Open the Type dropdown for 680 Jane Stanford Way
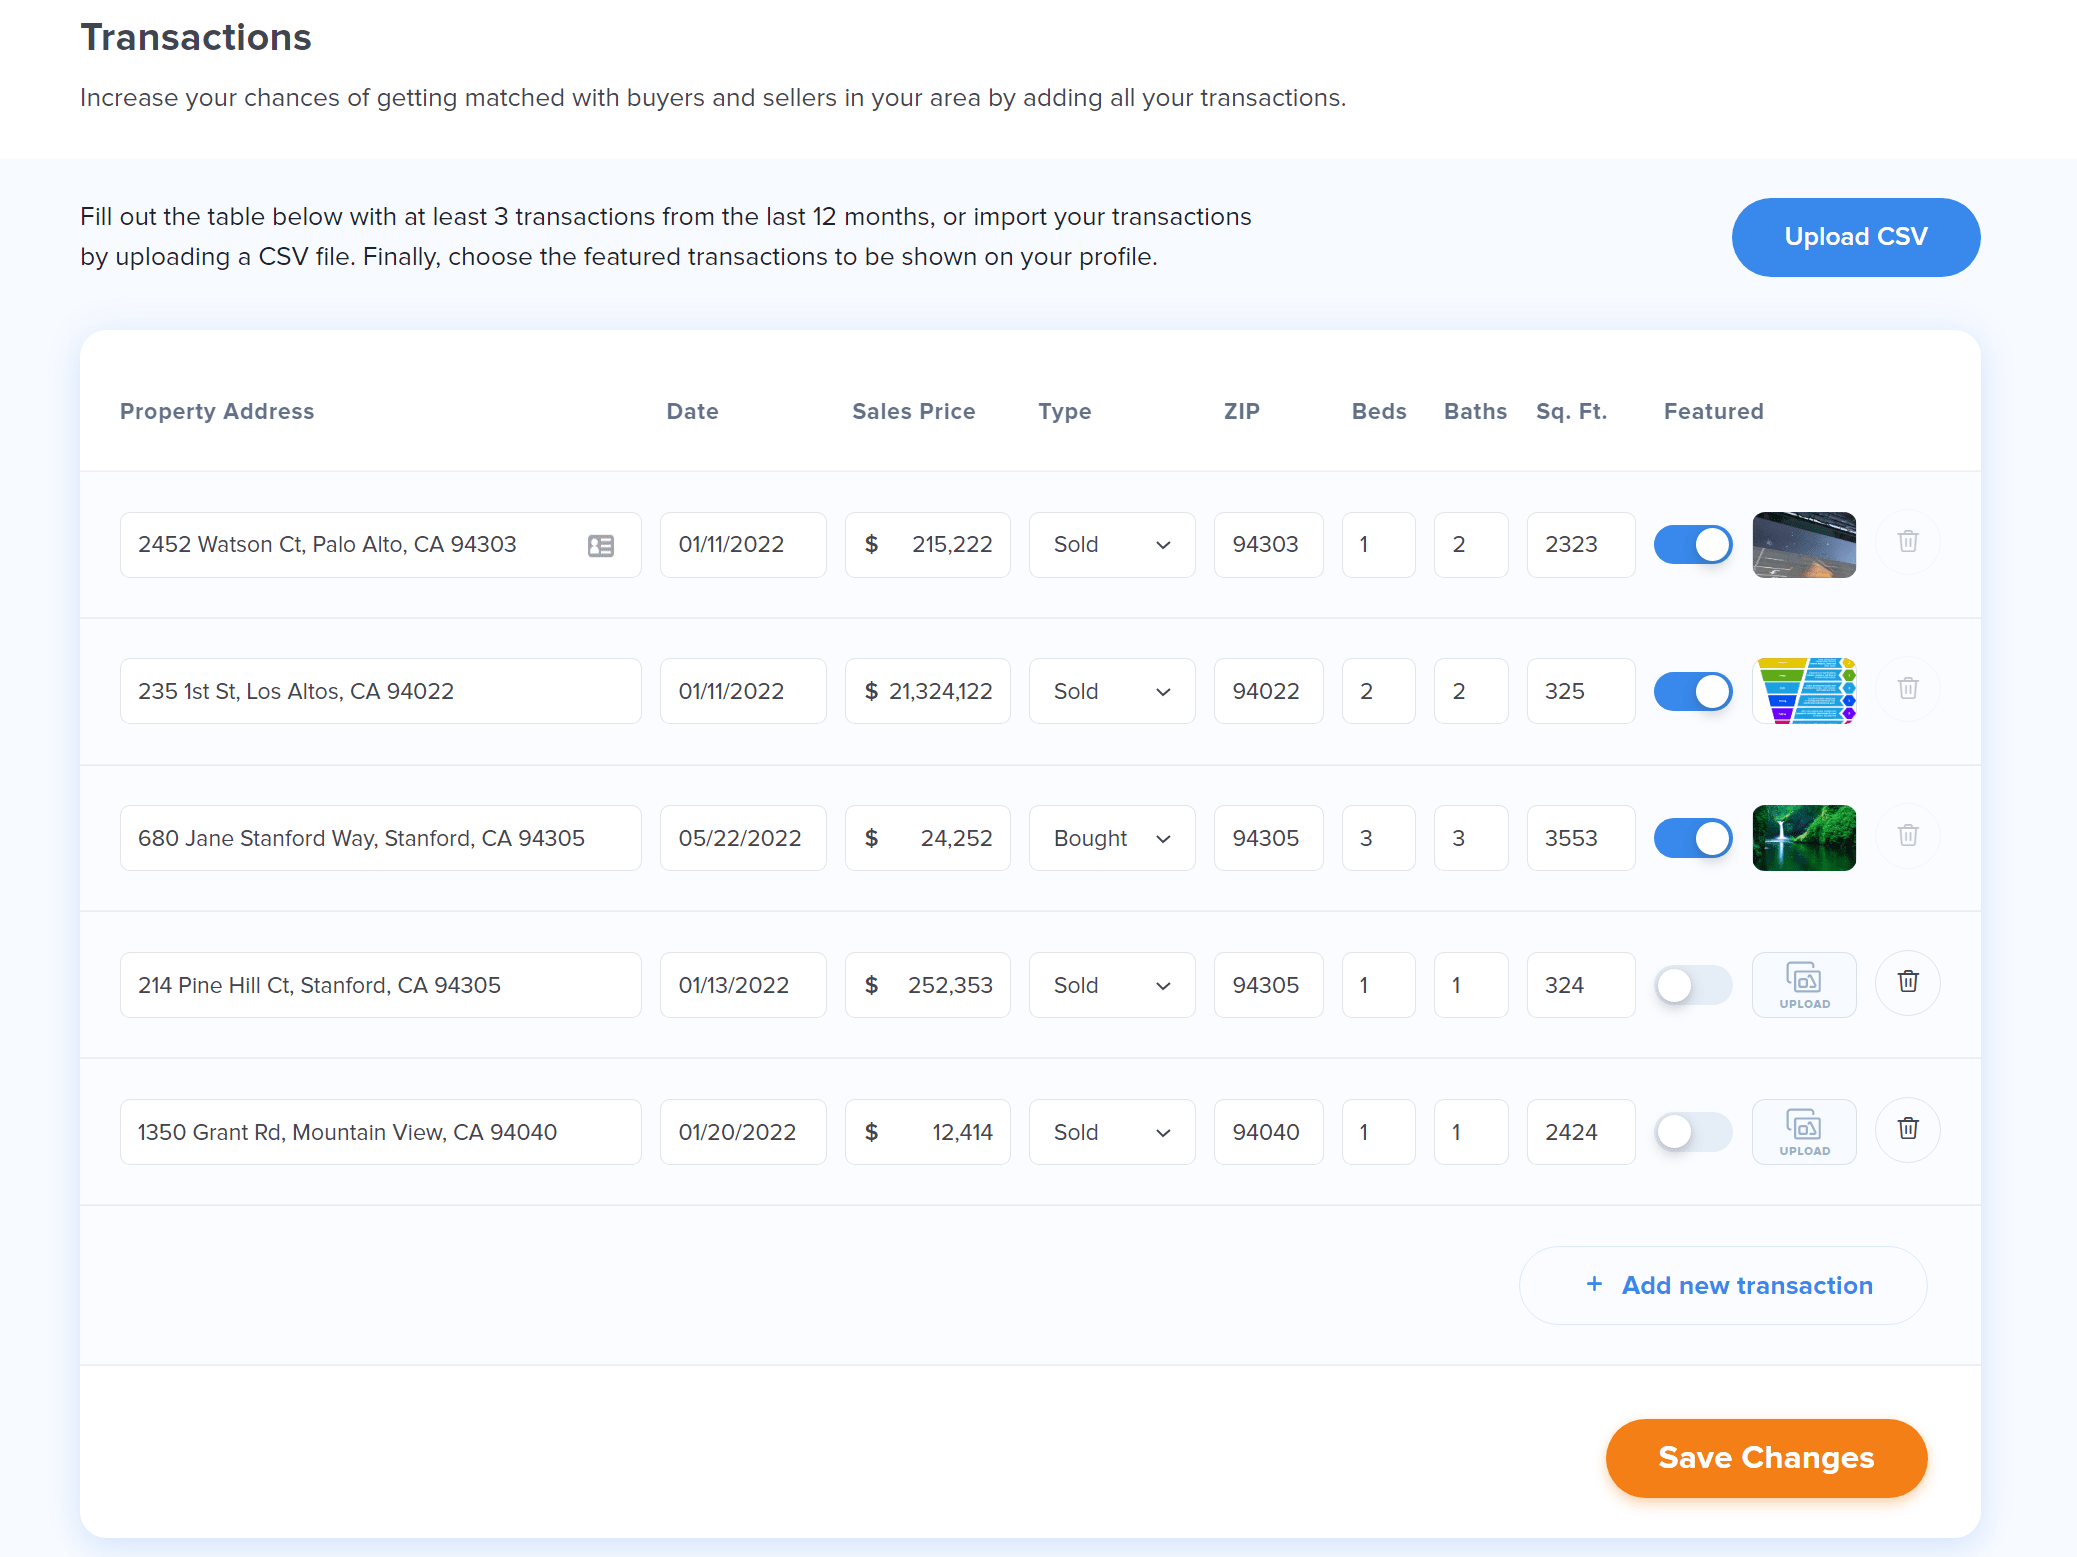 coord(1111,838)
